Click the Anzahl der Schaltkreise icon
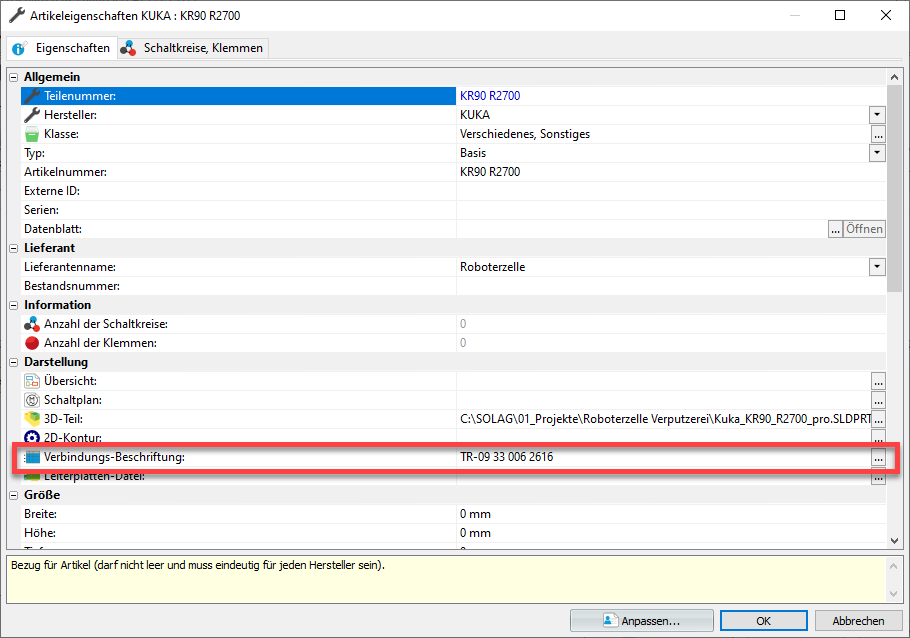The image size is (910, 638). coord(32,324)
